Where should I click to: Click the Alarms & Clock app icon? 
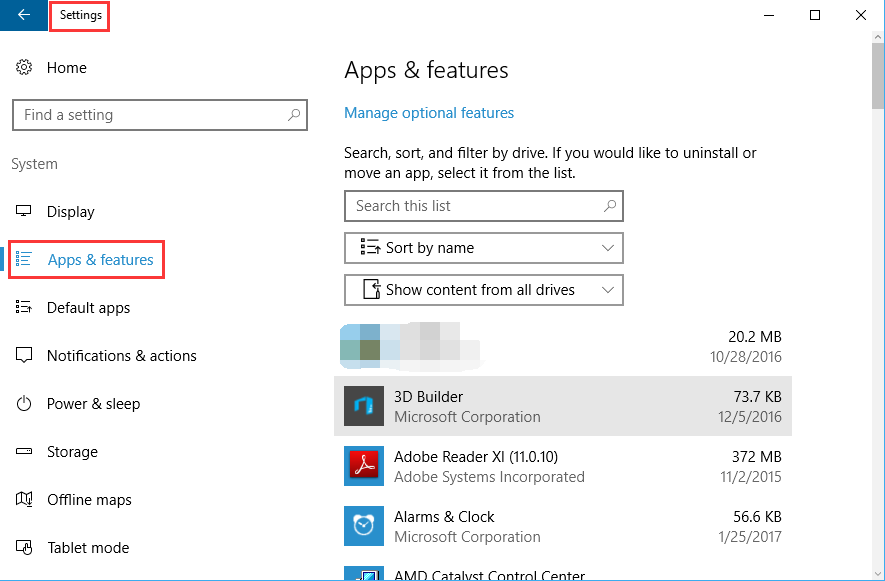[x=364, y=526]
